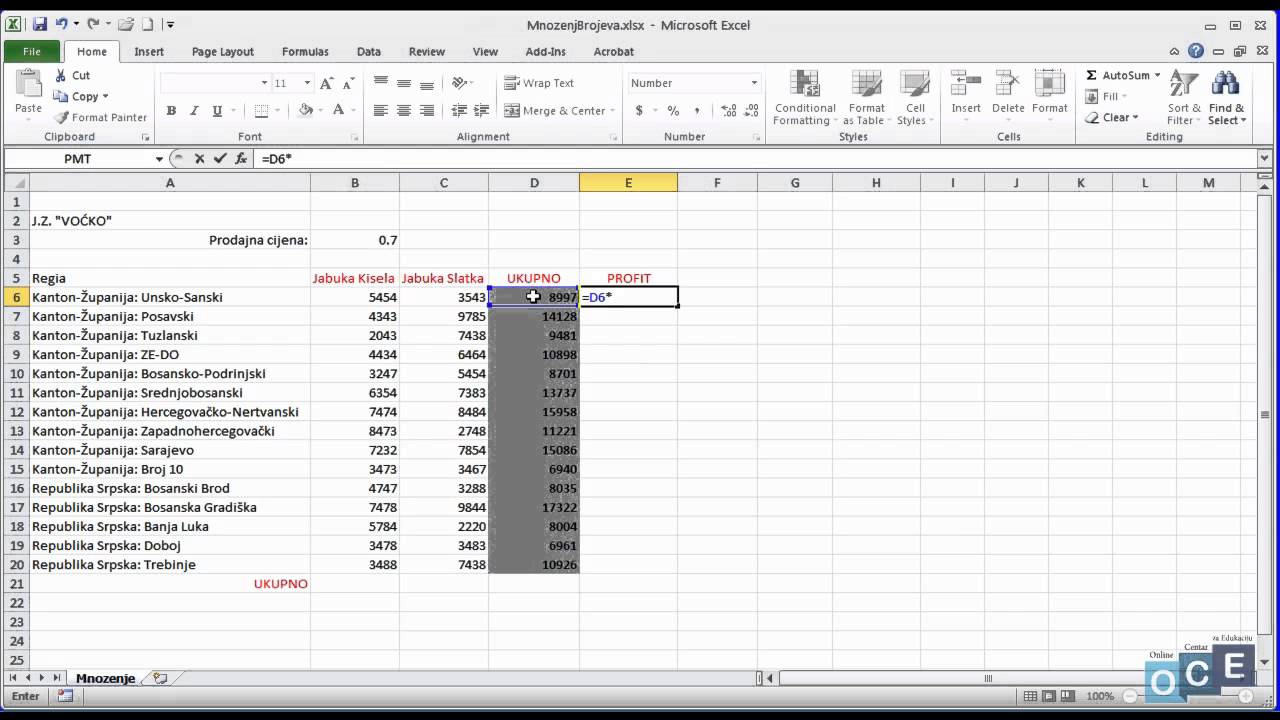
Task: Toggle Underline formatting
Action: 217,111
